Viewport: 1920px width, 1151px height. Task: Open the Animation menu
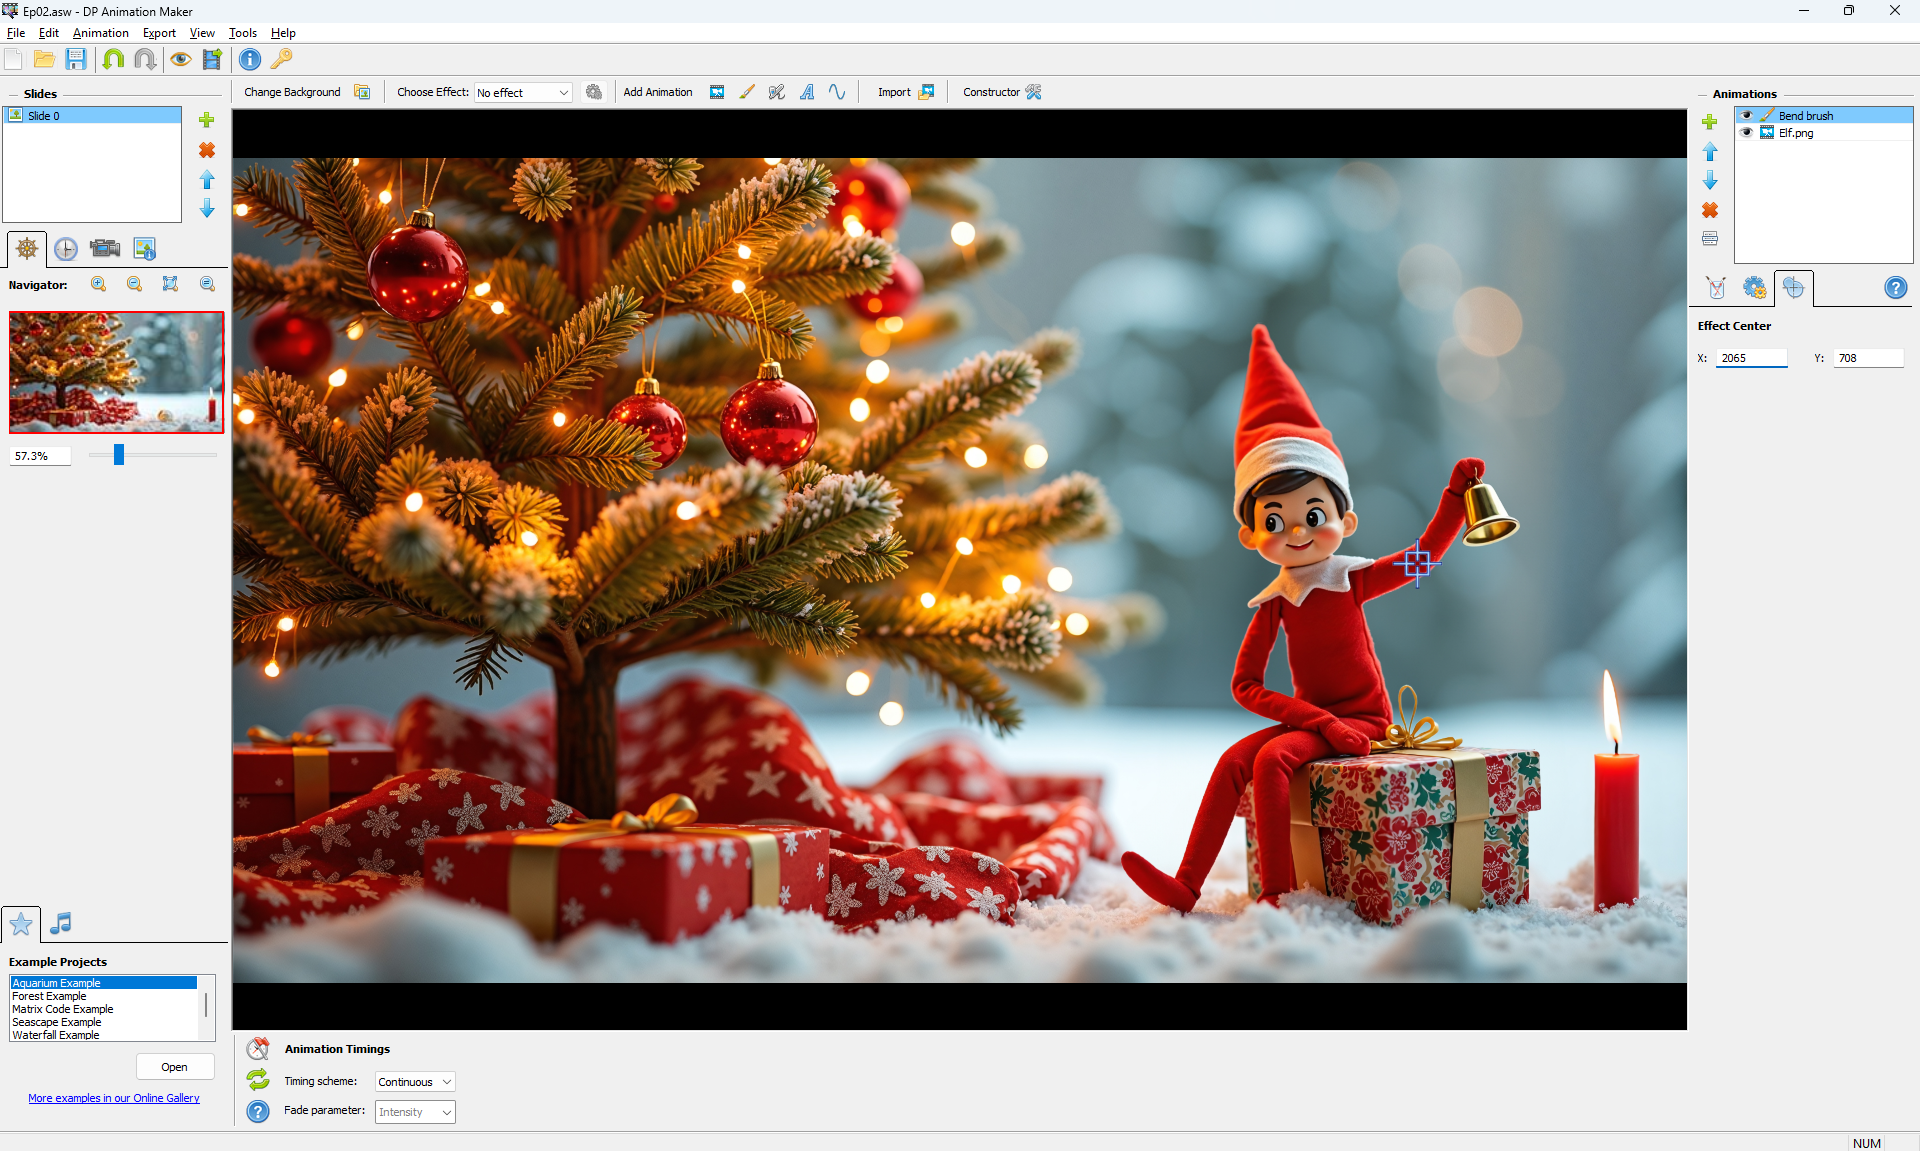pos(100,33)
